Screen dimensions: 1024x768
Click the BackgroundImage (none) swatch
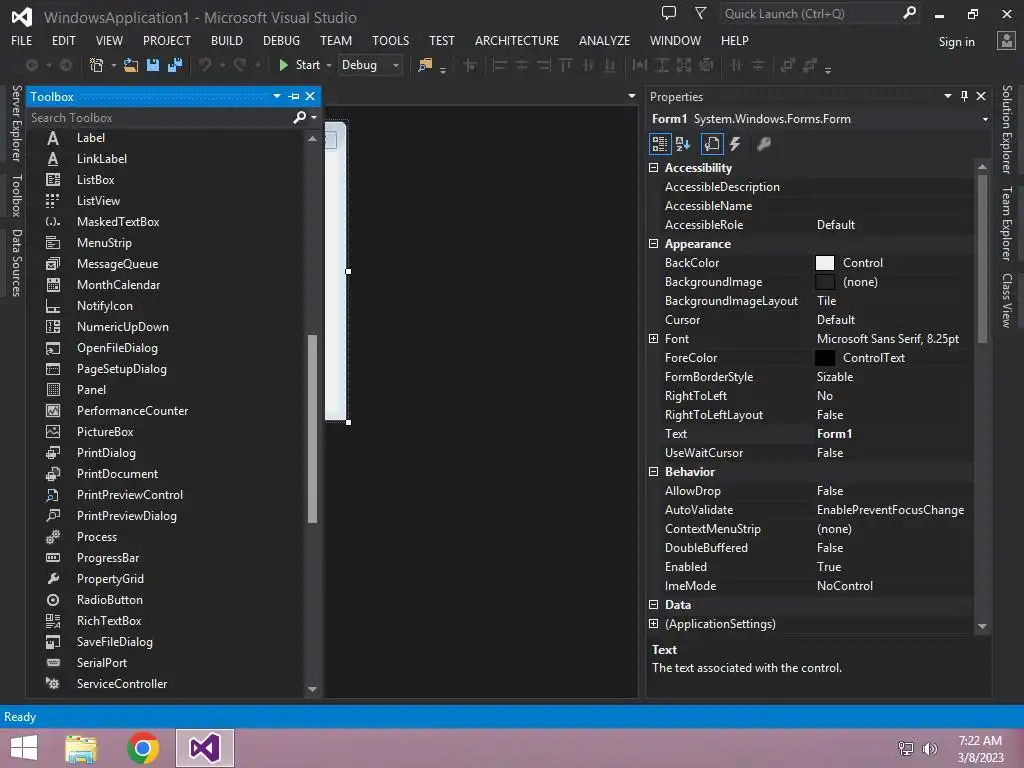825,281
